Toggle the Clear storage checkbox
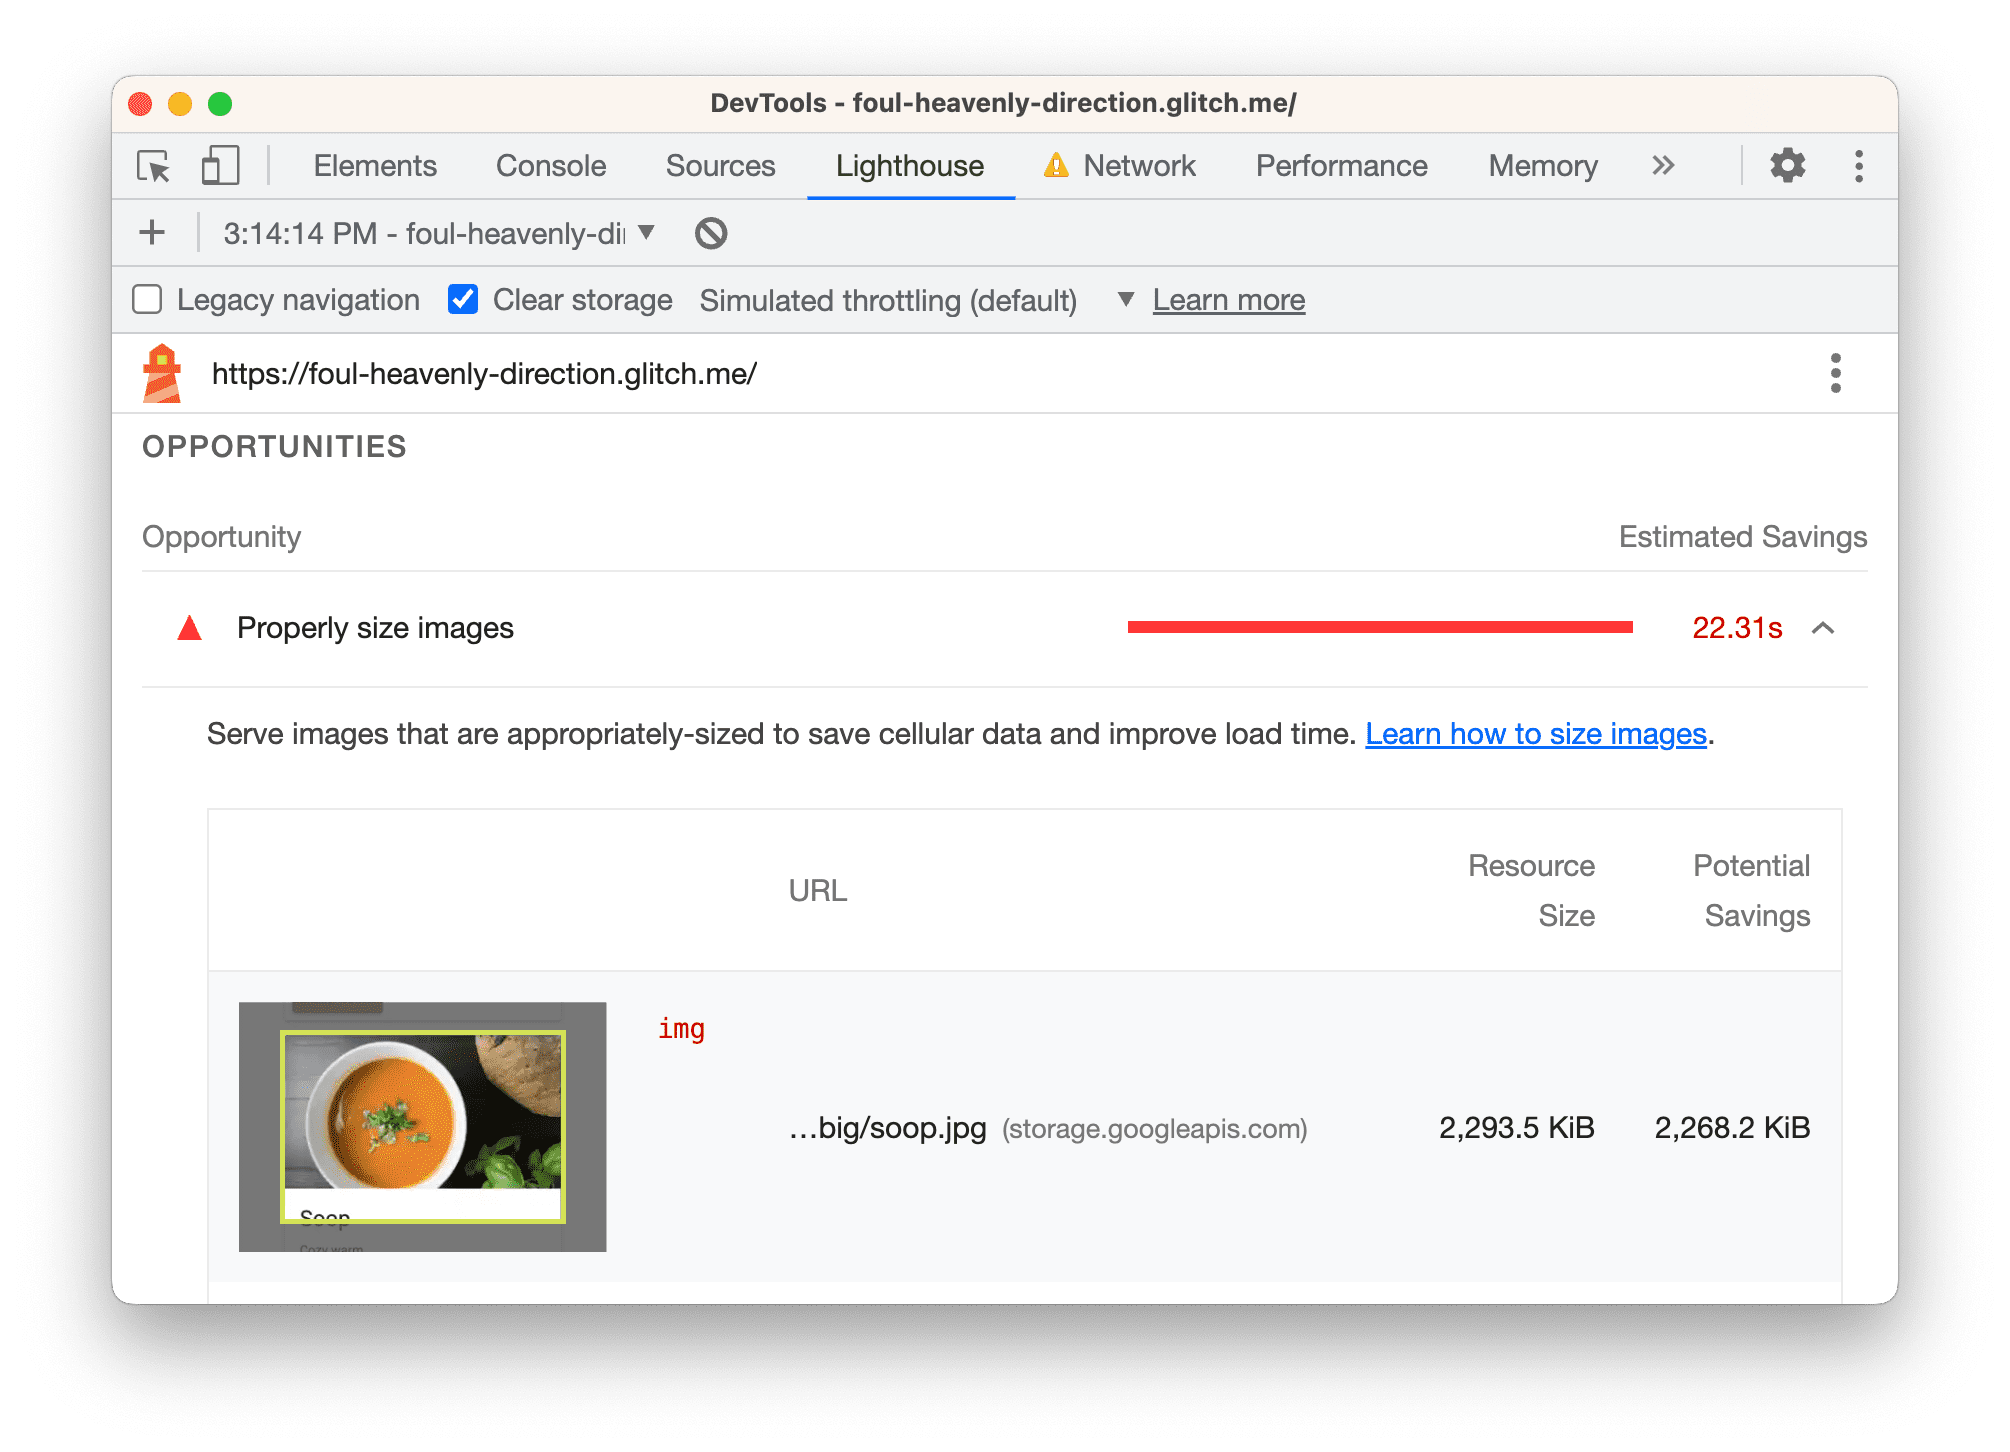 (462, 300)
